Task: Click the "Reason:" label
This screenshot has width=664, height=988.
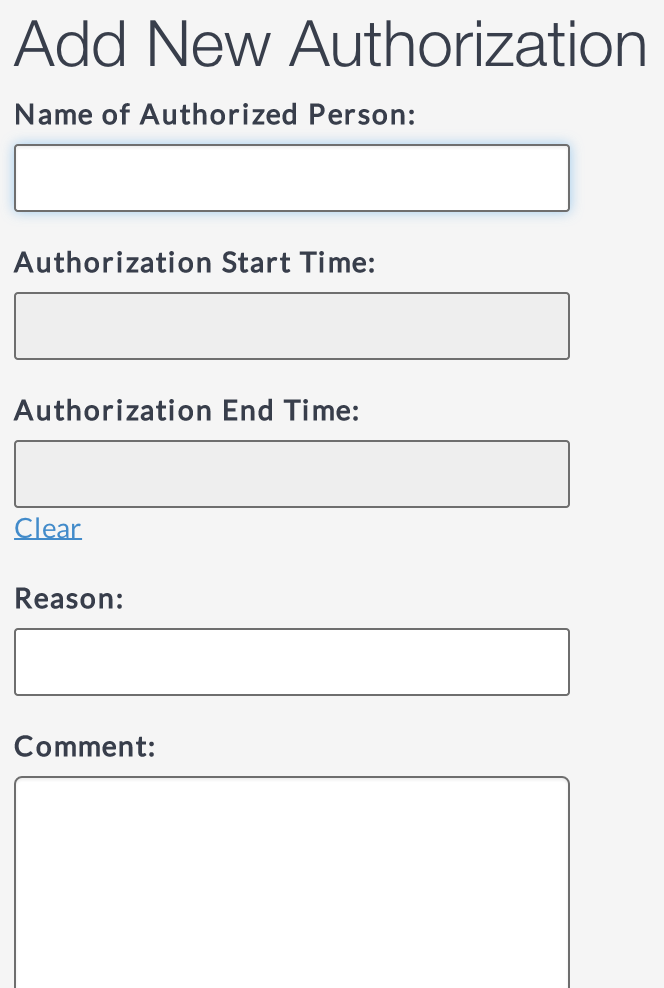Action: click(x=69, y=599)
